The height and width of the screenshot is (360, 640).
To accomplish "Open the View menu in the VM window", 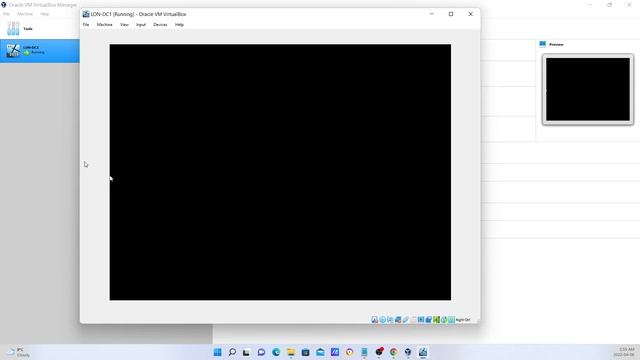I will pos(124,24).
